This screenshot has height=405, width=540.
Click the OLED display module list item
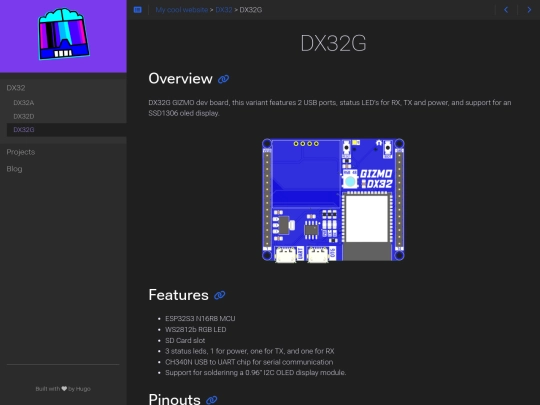256,373
